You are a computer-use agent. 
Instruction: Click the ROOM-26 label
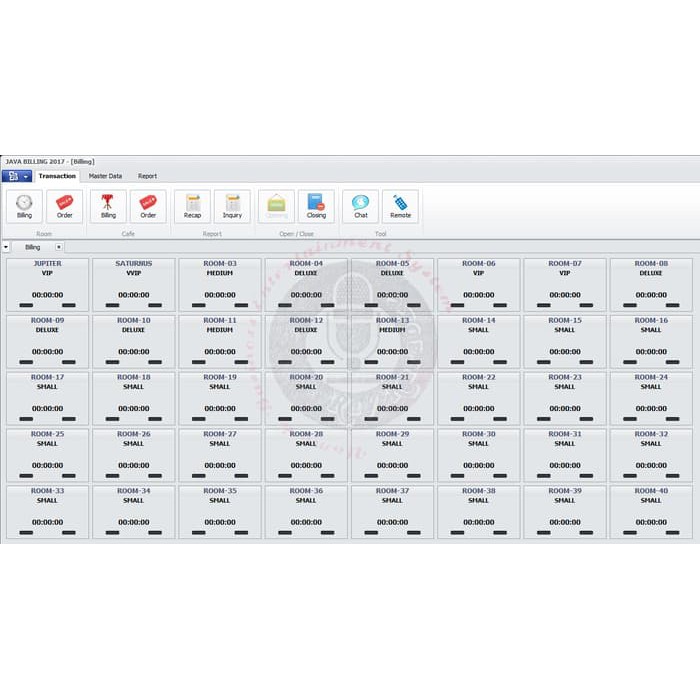tap(133, 434)
